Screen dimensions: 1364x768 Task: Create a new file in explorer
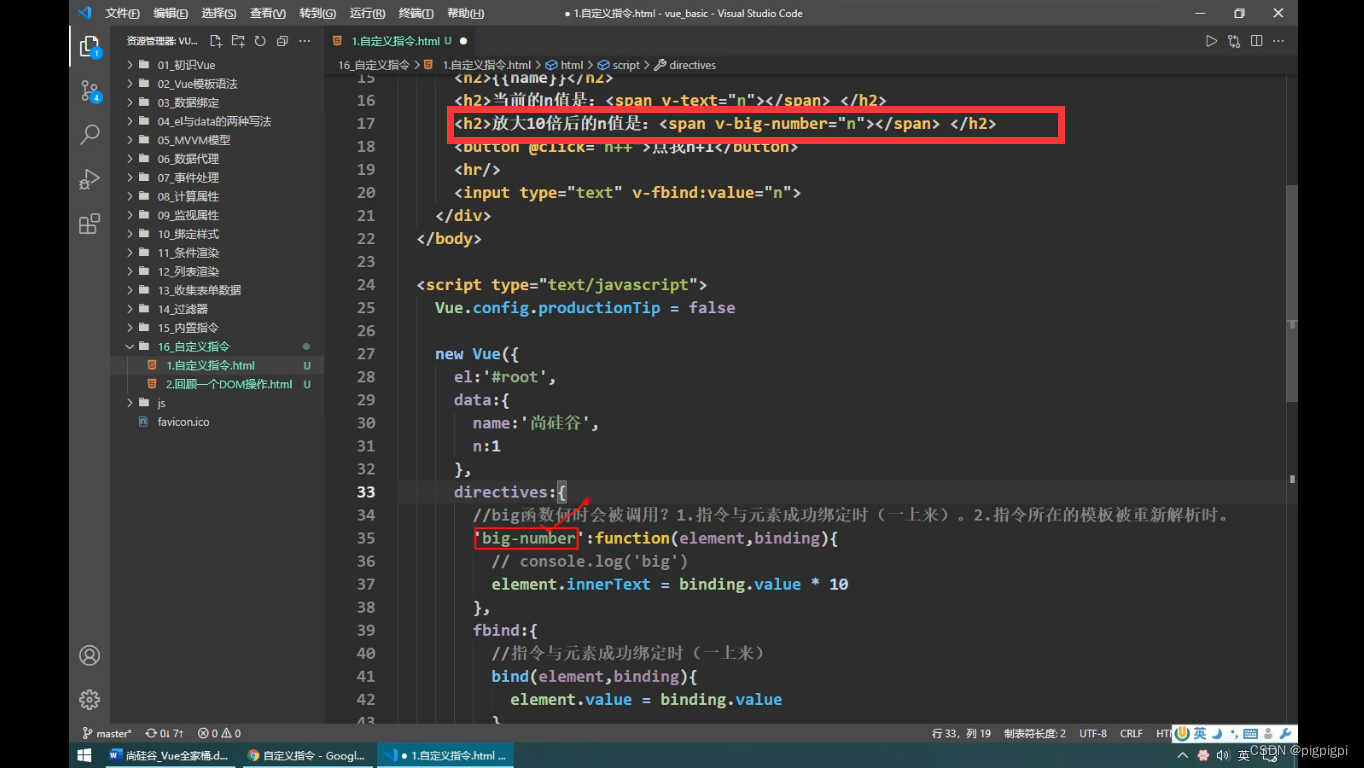click(216, 41)
